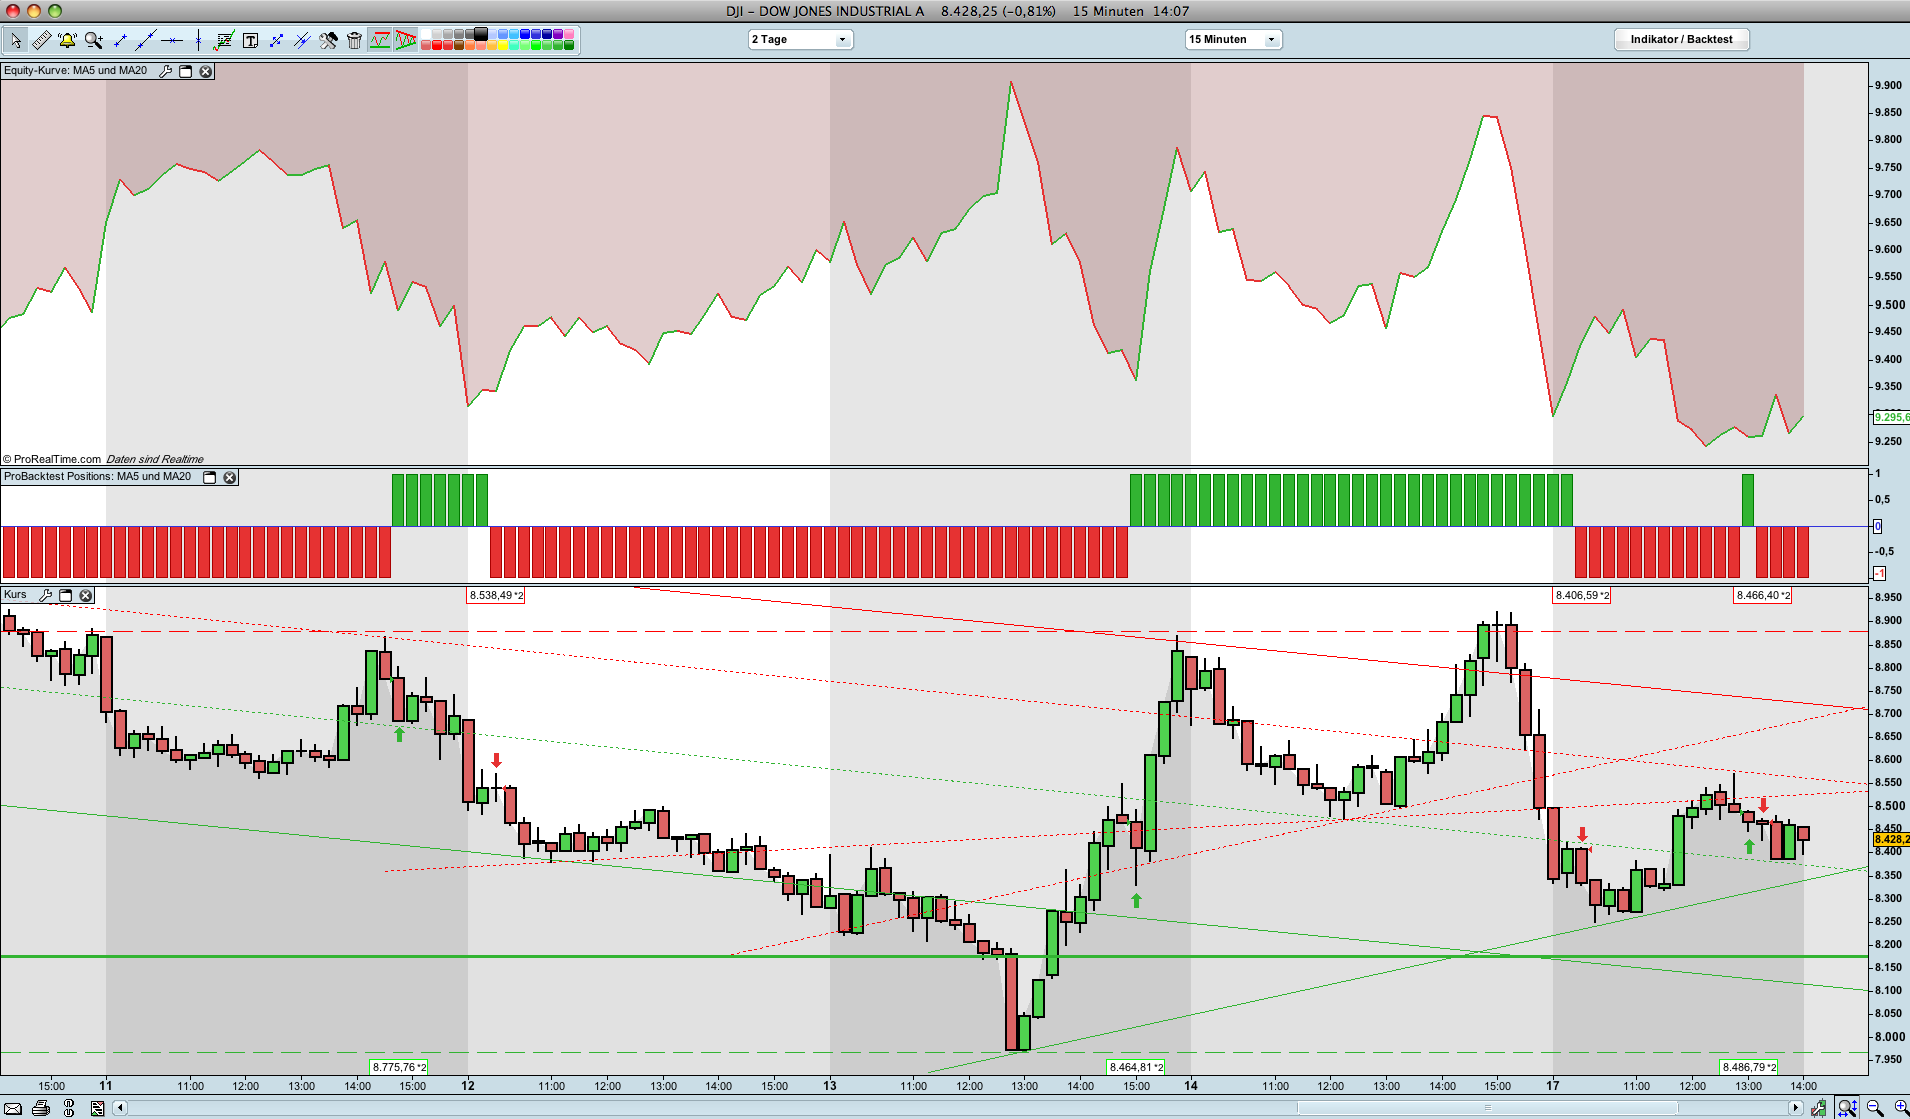Image resolution: width=1910 pixels, height=1119 pixels.
Task: Pick the brown color swatch
Action: click(459, 45)
